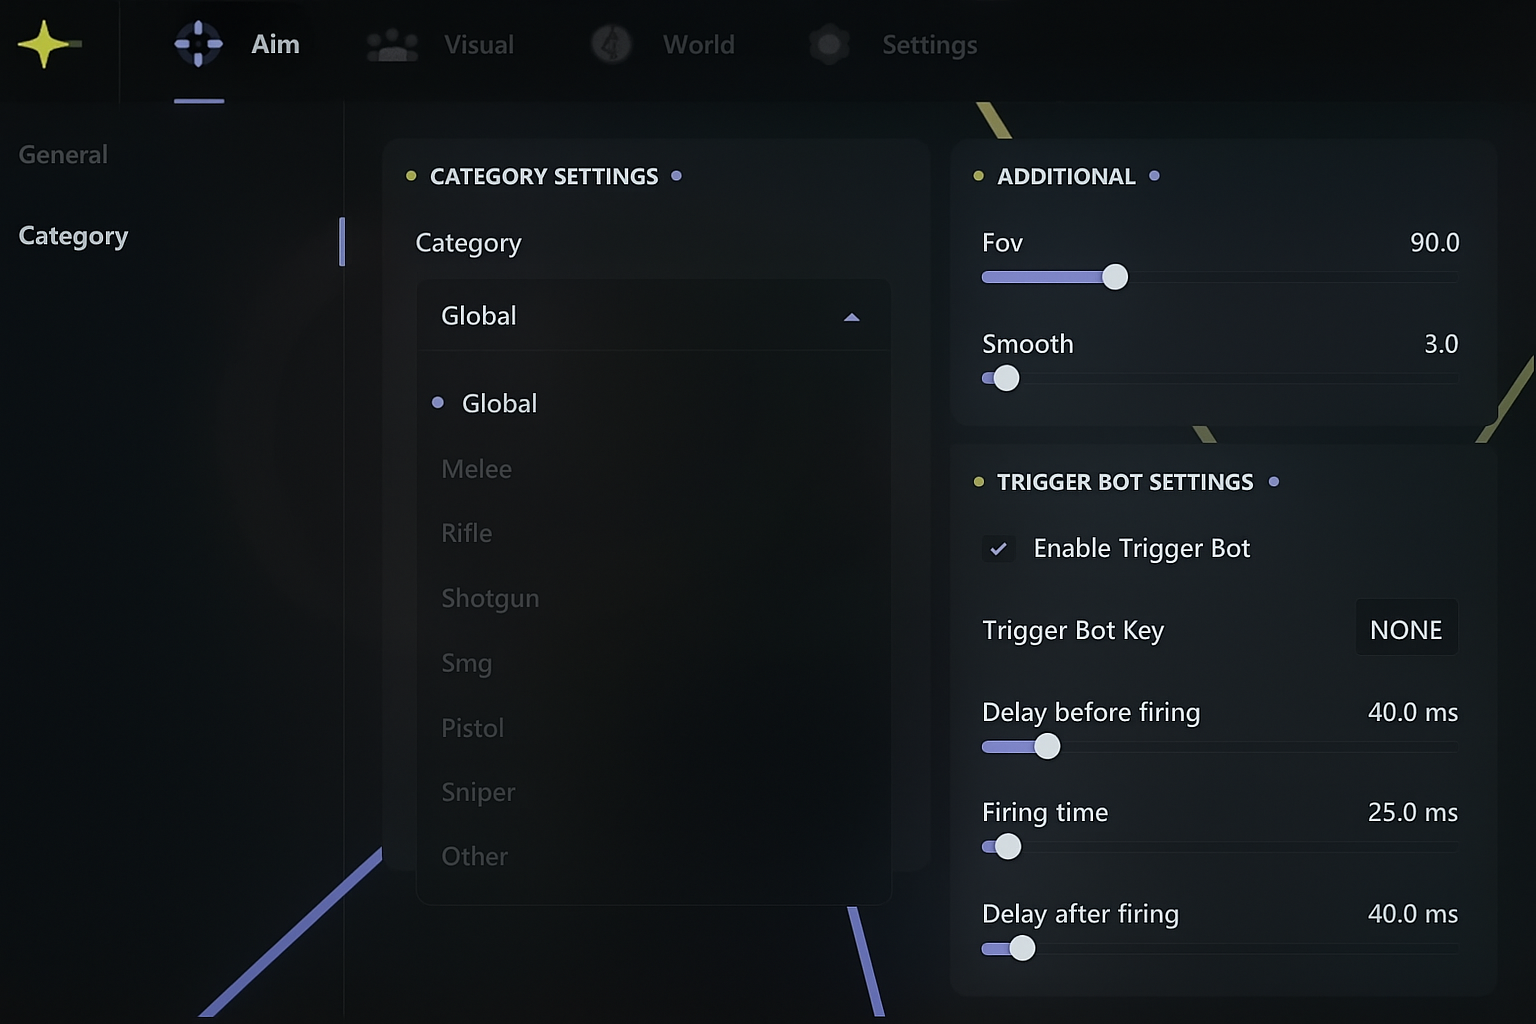This screenshot has width=1536, height=1024.
Task: Choose Melee from the category list
Action: (476, 469)
